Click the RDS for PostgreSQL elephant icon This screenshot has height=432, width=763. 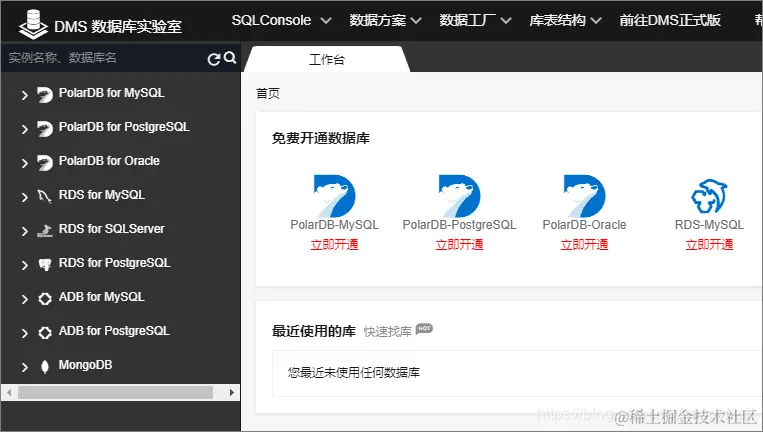pyautogui.click(x=45, y=265)
